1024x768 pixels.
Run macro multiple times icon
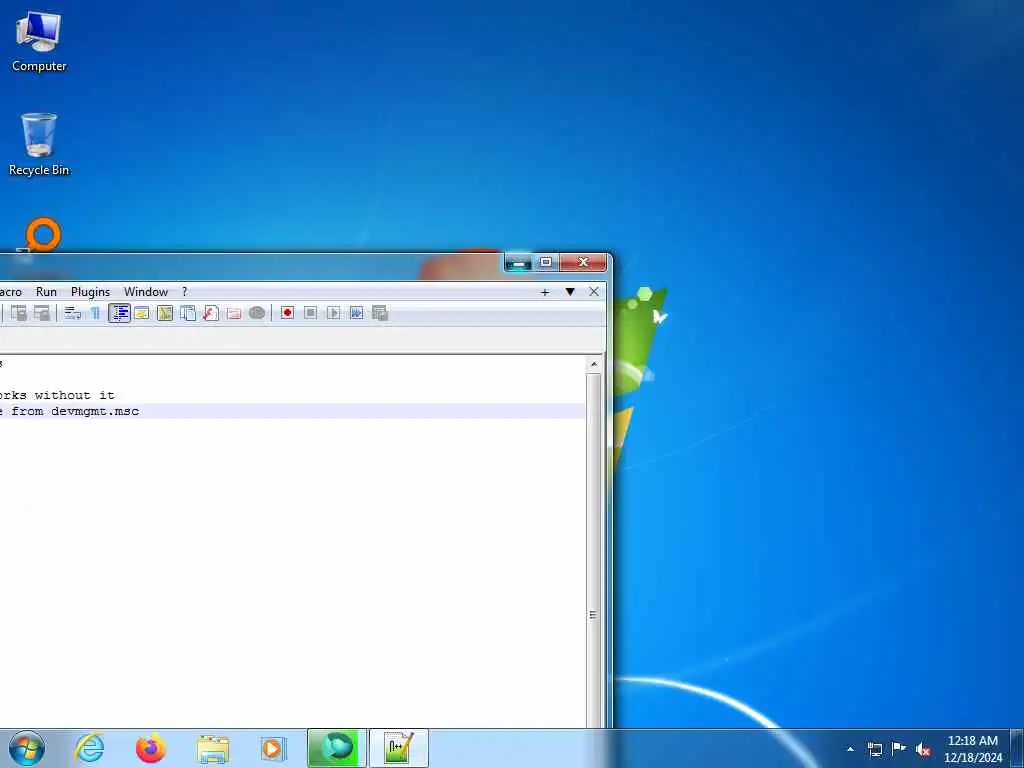pyautogui.click(x=357, y=313)
